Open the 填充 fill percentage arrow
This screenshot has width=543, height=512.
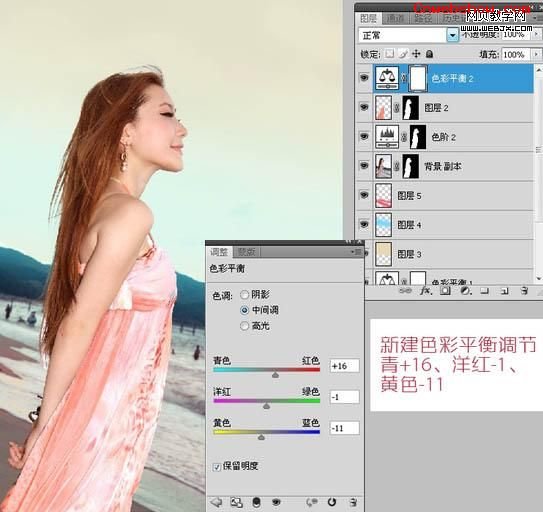(536, 54)
